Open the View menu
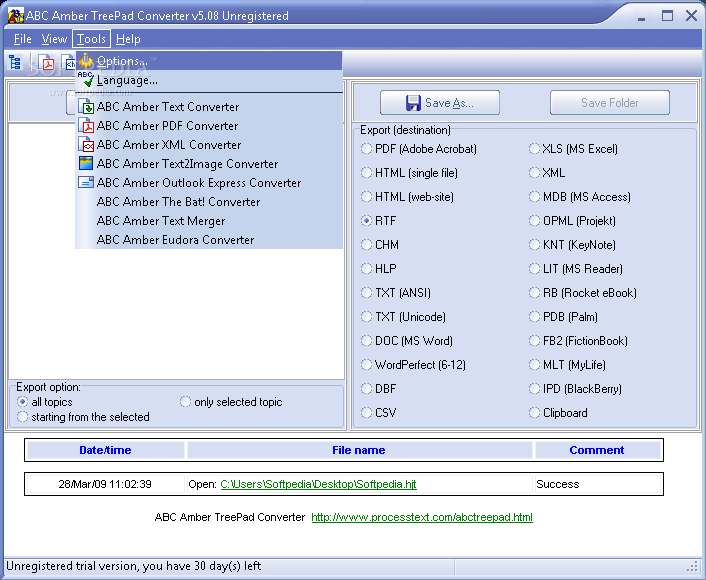706x580 pixels. [x=54, y=39]
